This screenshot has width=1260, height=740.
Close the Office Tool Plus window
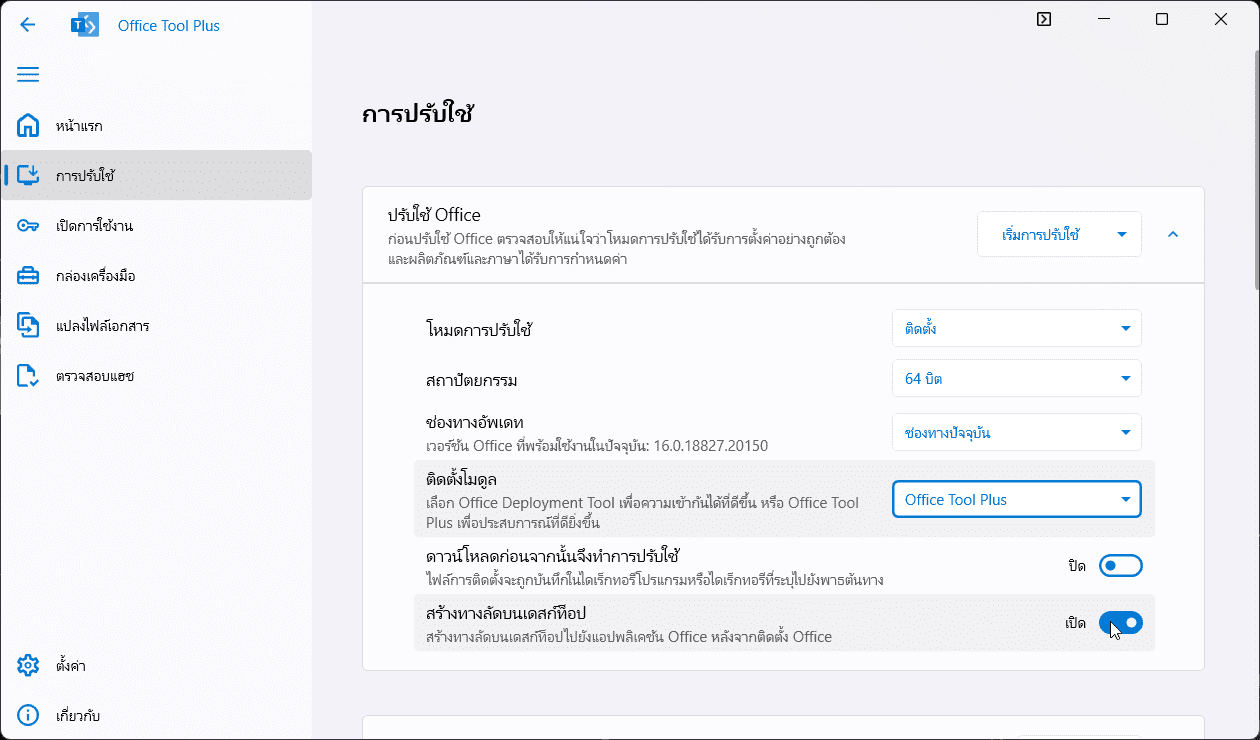[x=1221, y=19]
